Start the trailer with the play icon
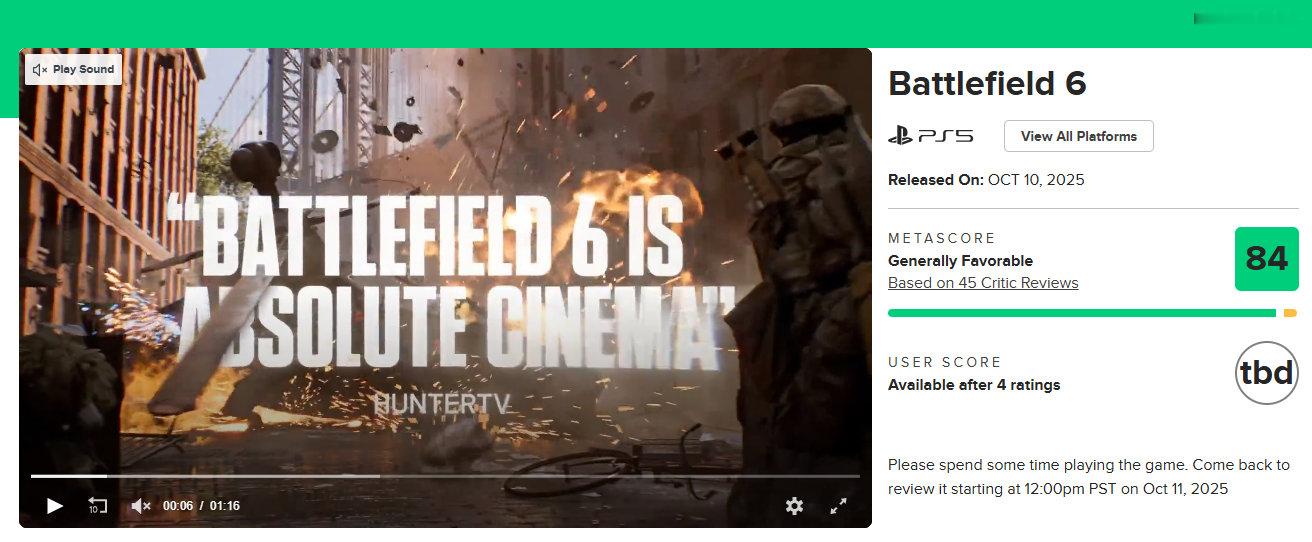 55,506
